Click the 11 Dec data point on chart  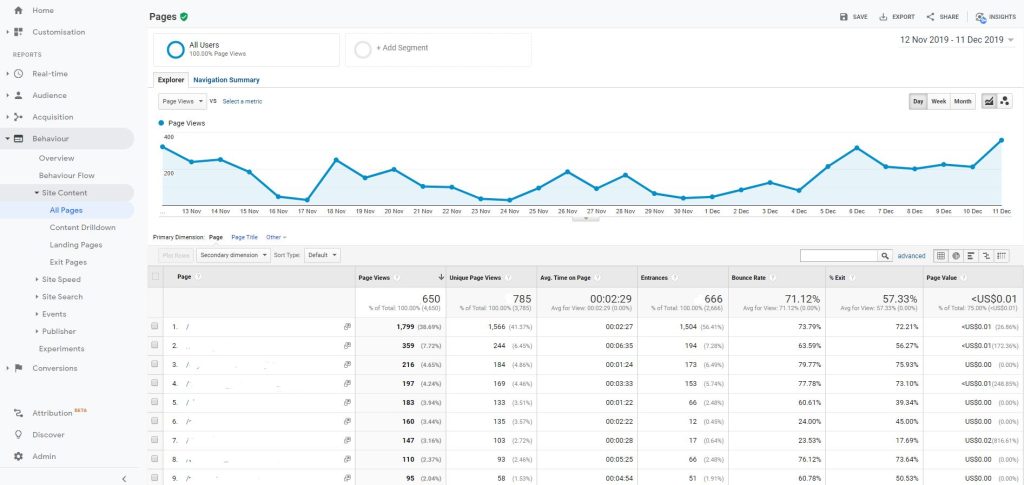point(1001,140)
